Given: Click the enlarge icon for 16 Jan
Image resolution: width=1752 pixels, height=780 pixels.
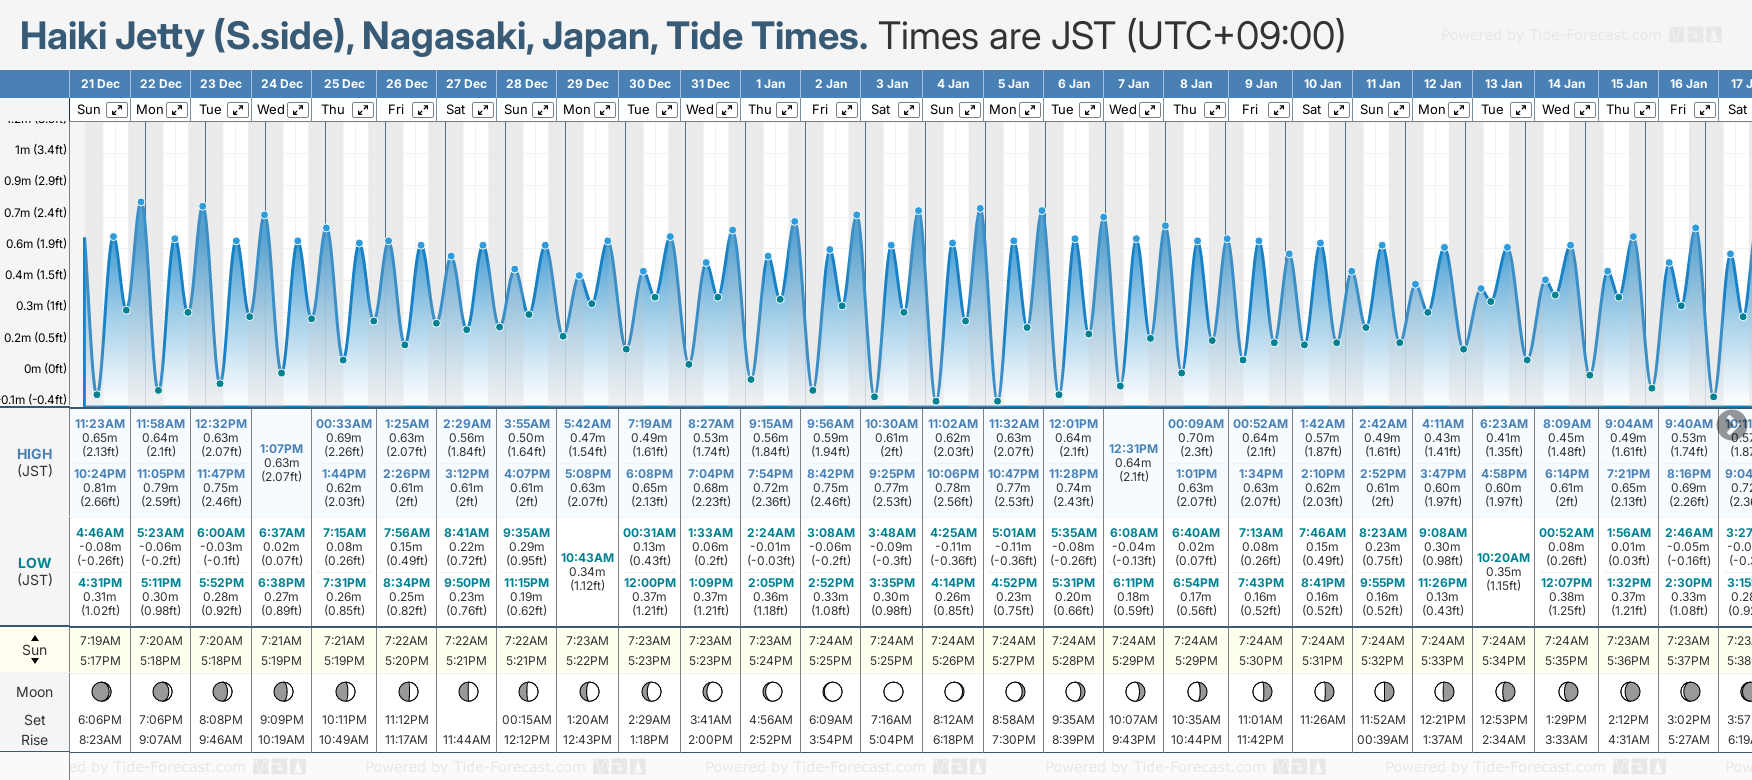Looking at the screenshot, I should (1706, 110).
